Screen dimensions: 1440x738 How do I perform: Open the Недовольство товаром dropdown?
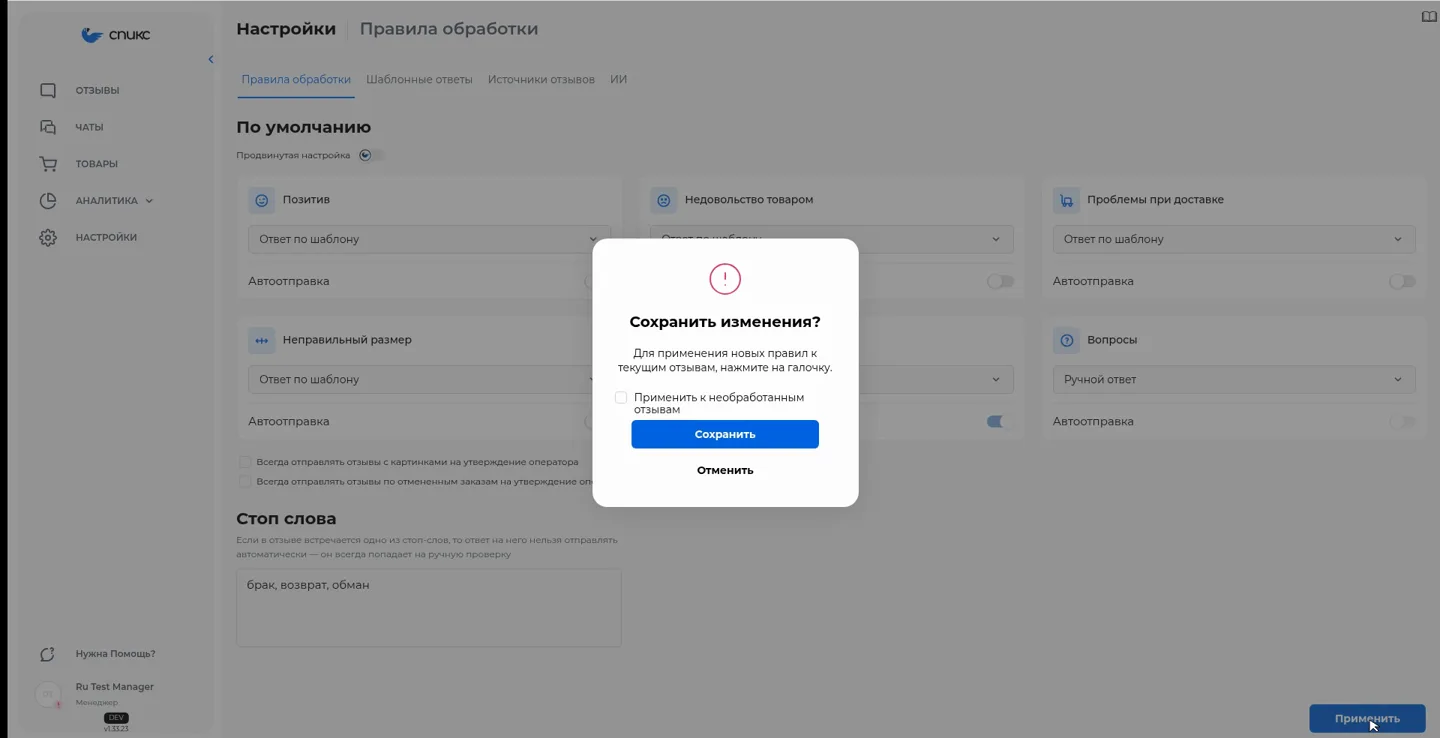832,240
